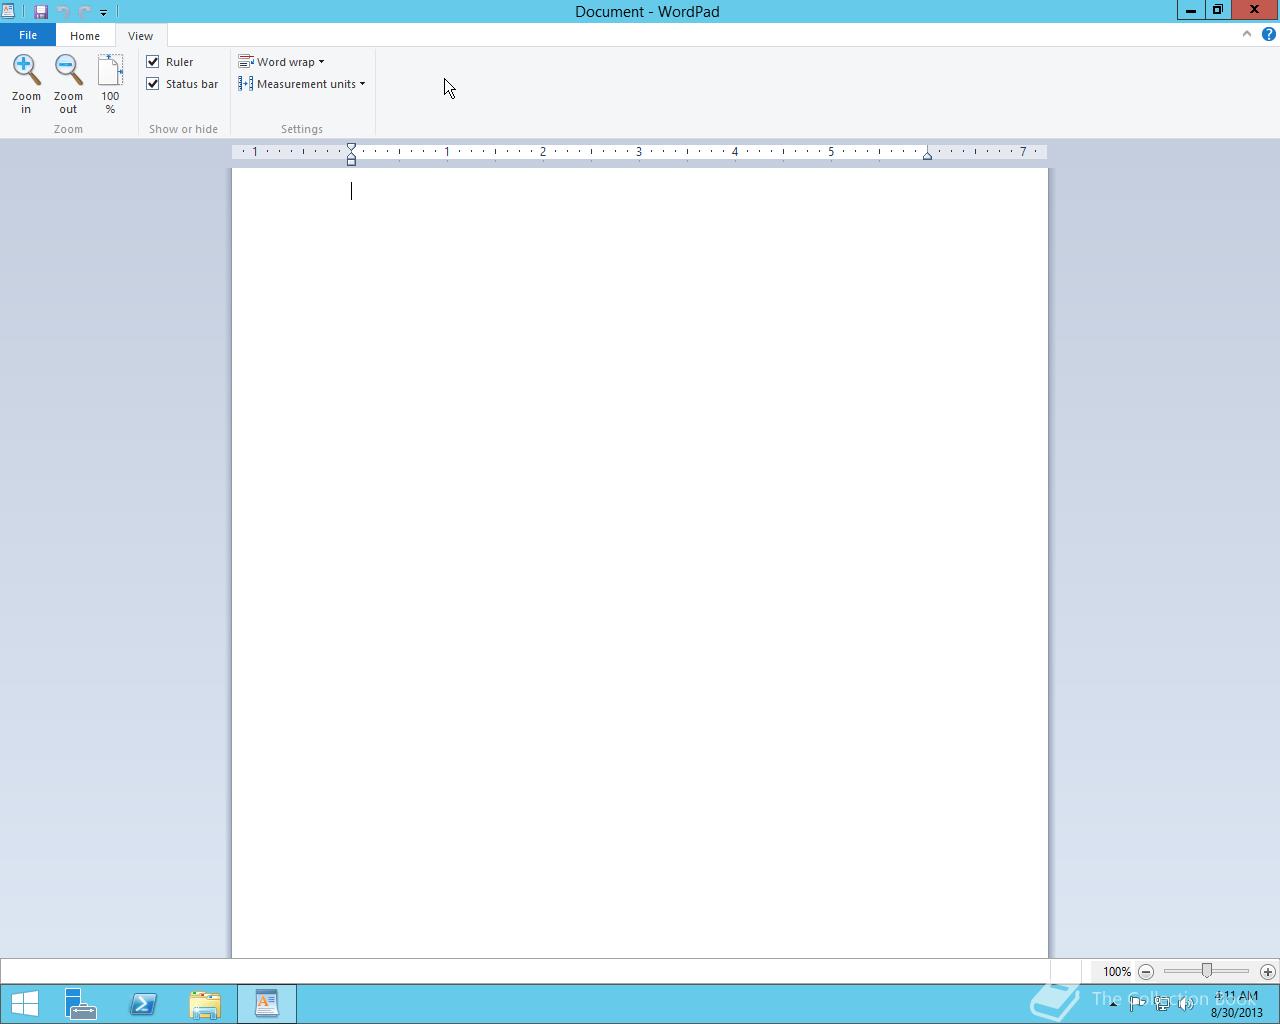Show hidden tray icons arrow

pos(1113,1004)
